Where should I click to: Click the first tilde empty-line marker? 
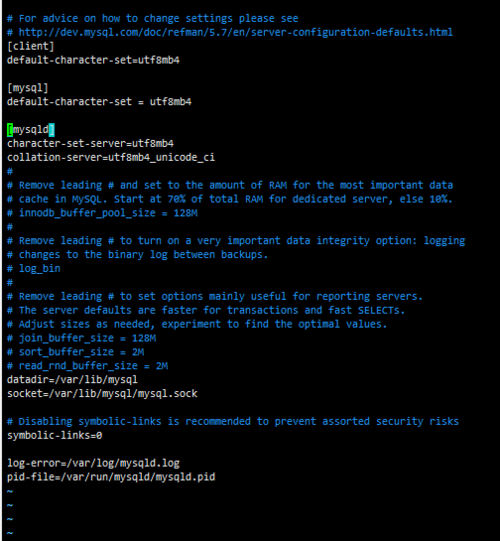click(10, 491)
